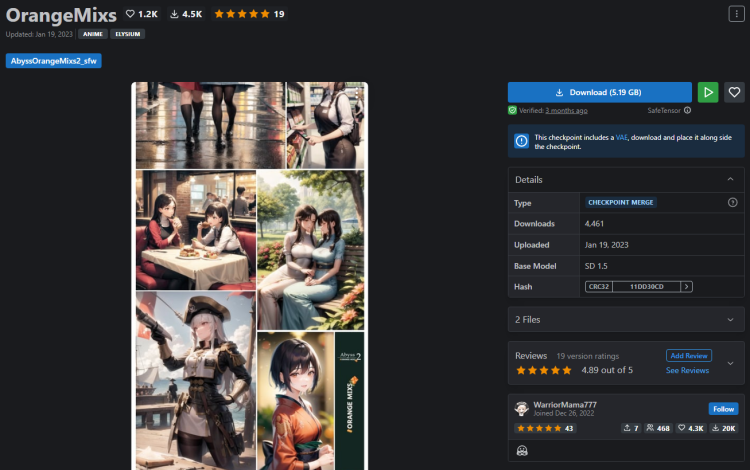Open the checkpoint merge type help icon
750x470 pixels.
(x=732, y=202)
